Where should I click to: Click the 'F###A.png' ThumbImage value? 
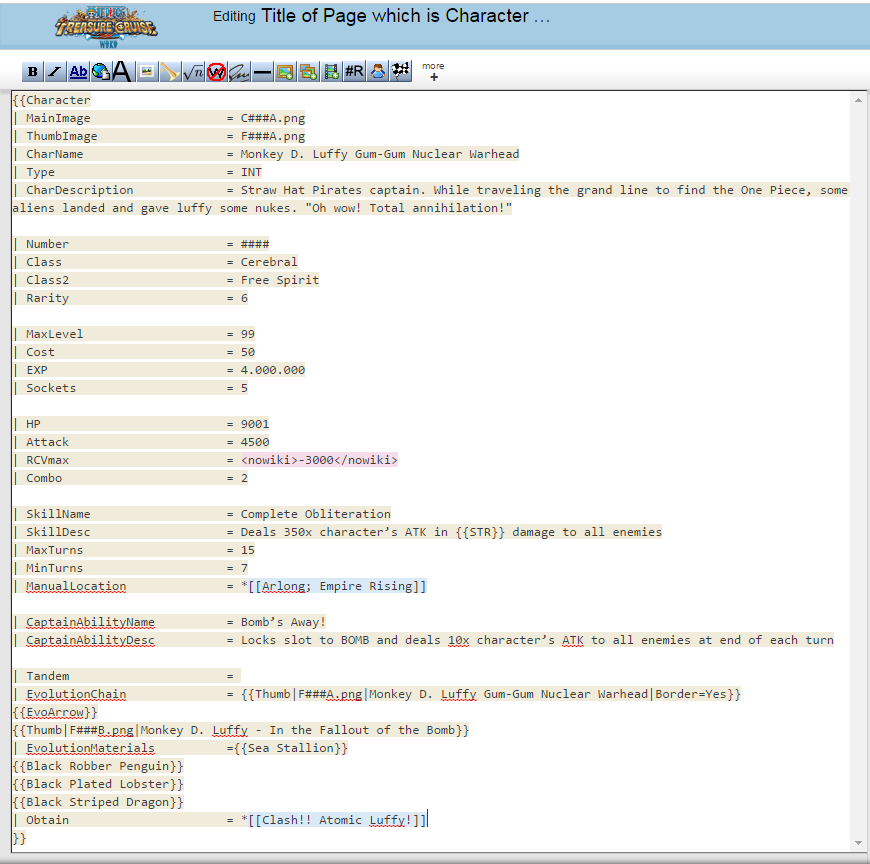(272, 136)
